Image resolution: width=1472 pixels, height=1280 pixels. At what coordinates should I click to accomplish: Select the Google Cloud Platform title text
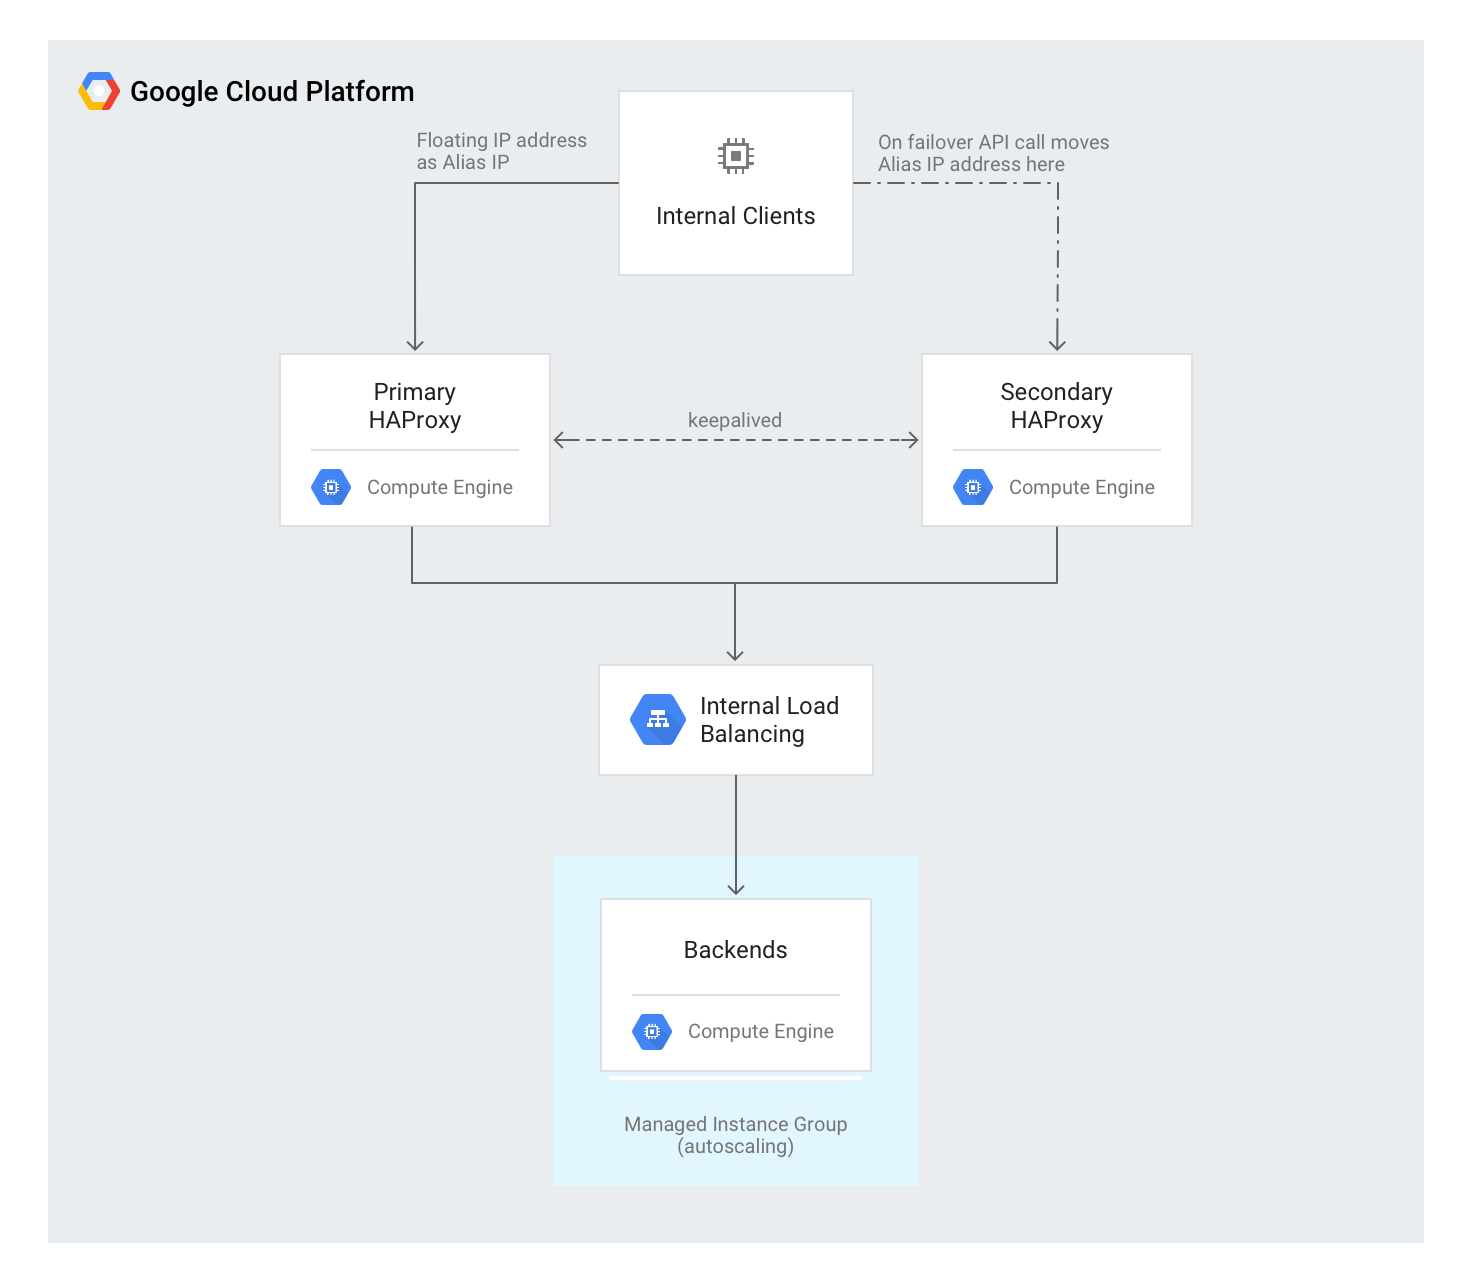[x=272, y=92]
